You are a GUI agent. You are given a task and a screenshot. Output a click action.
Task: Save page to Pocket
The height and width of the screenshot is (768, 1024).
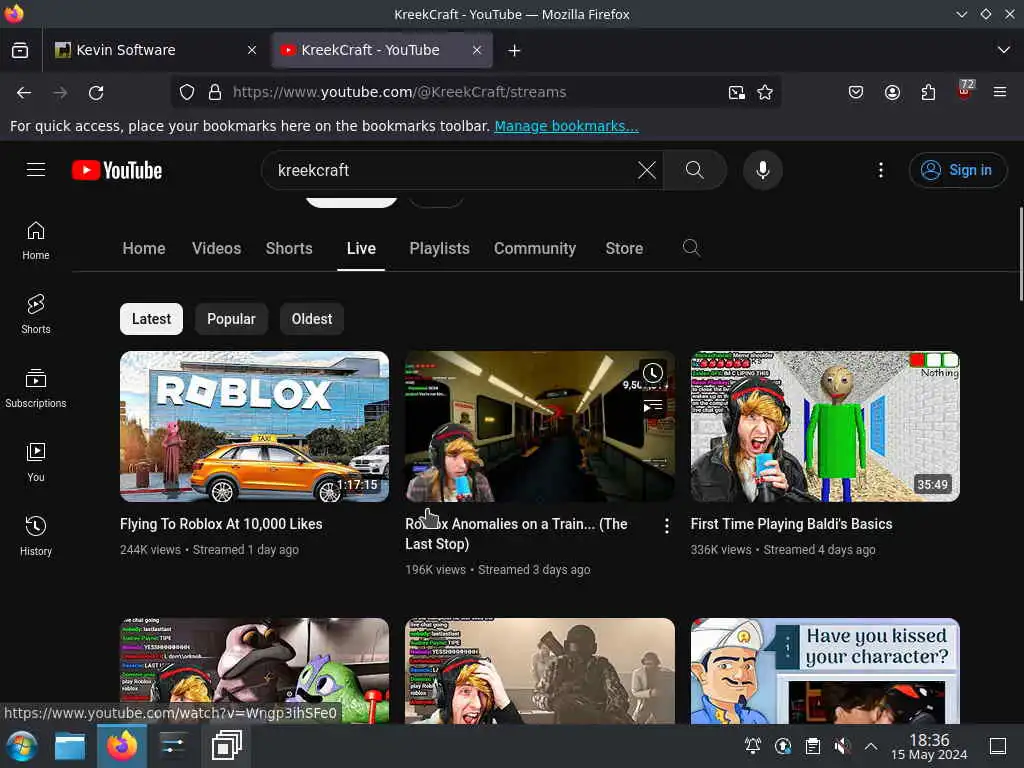coord(856,93)
